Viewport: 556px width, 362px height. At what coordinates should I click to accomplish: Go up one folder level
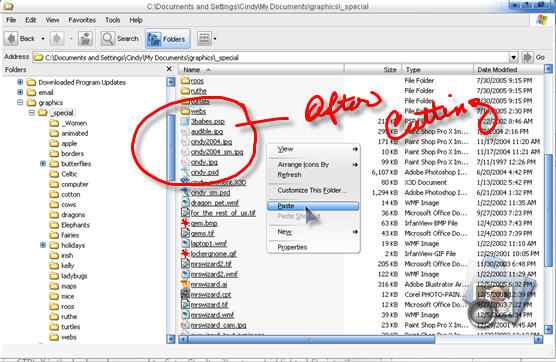(85, 38)
